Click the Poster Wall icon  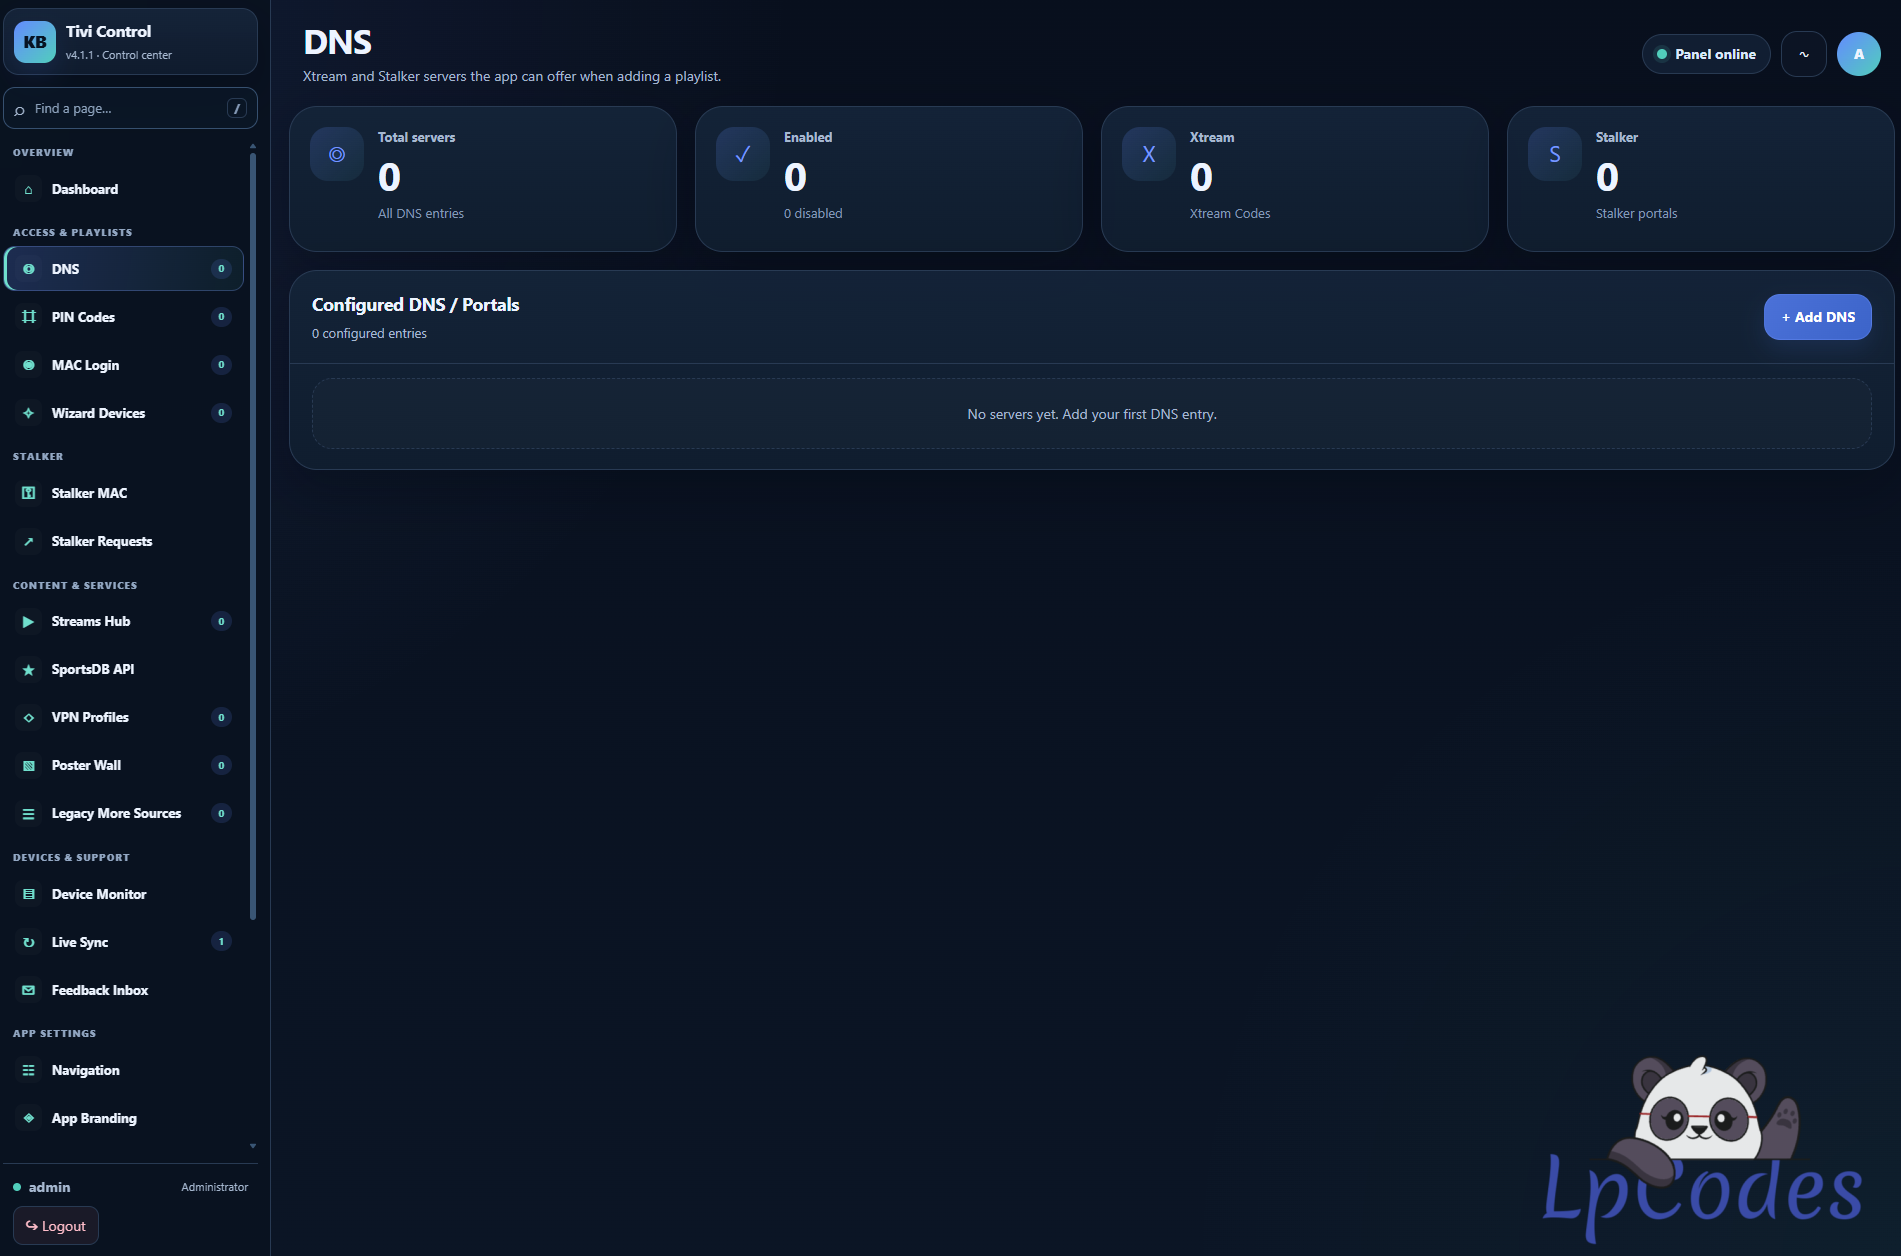pyautogui.click(x=29, y=765)
